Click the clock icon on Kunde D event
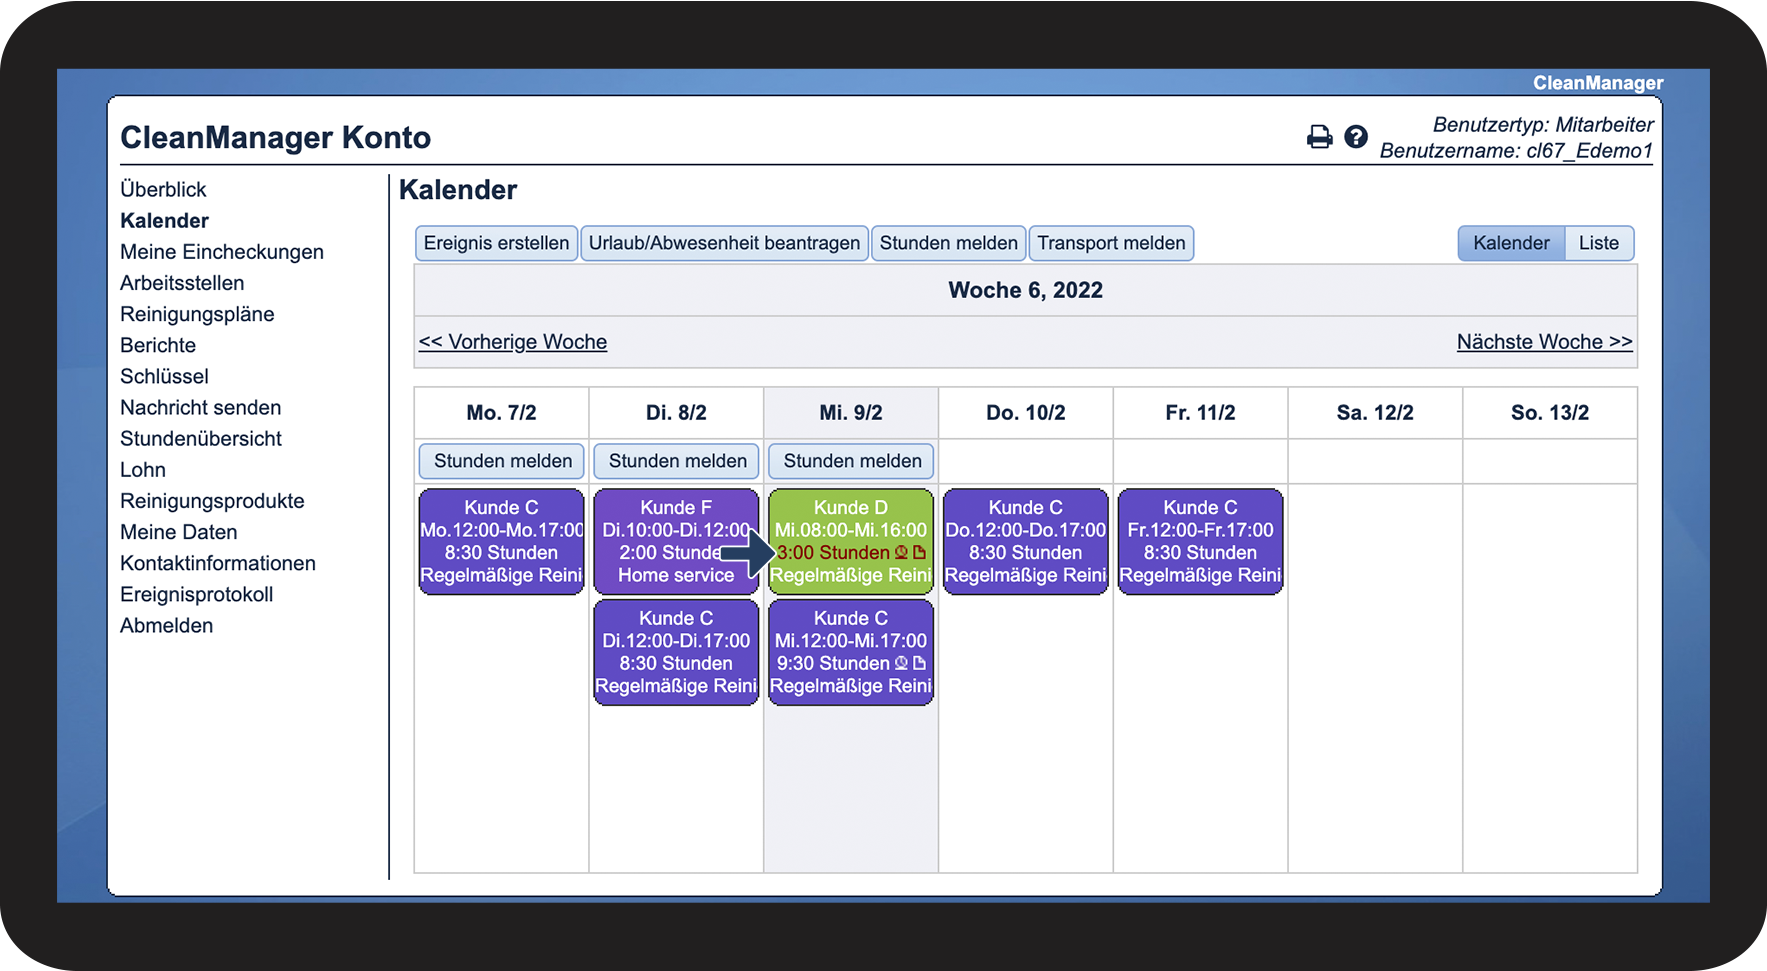Image resolution: width=1767 pixels, height=971 pixels. click(x=901, y=553)
